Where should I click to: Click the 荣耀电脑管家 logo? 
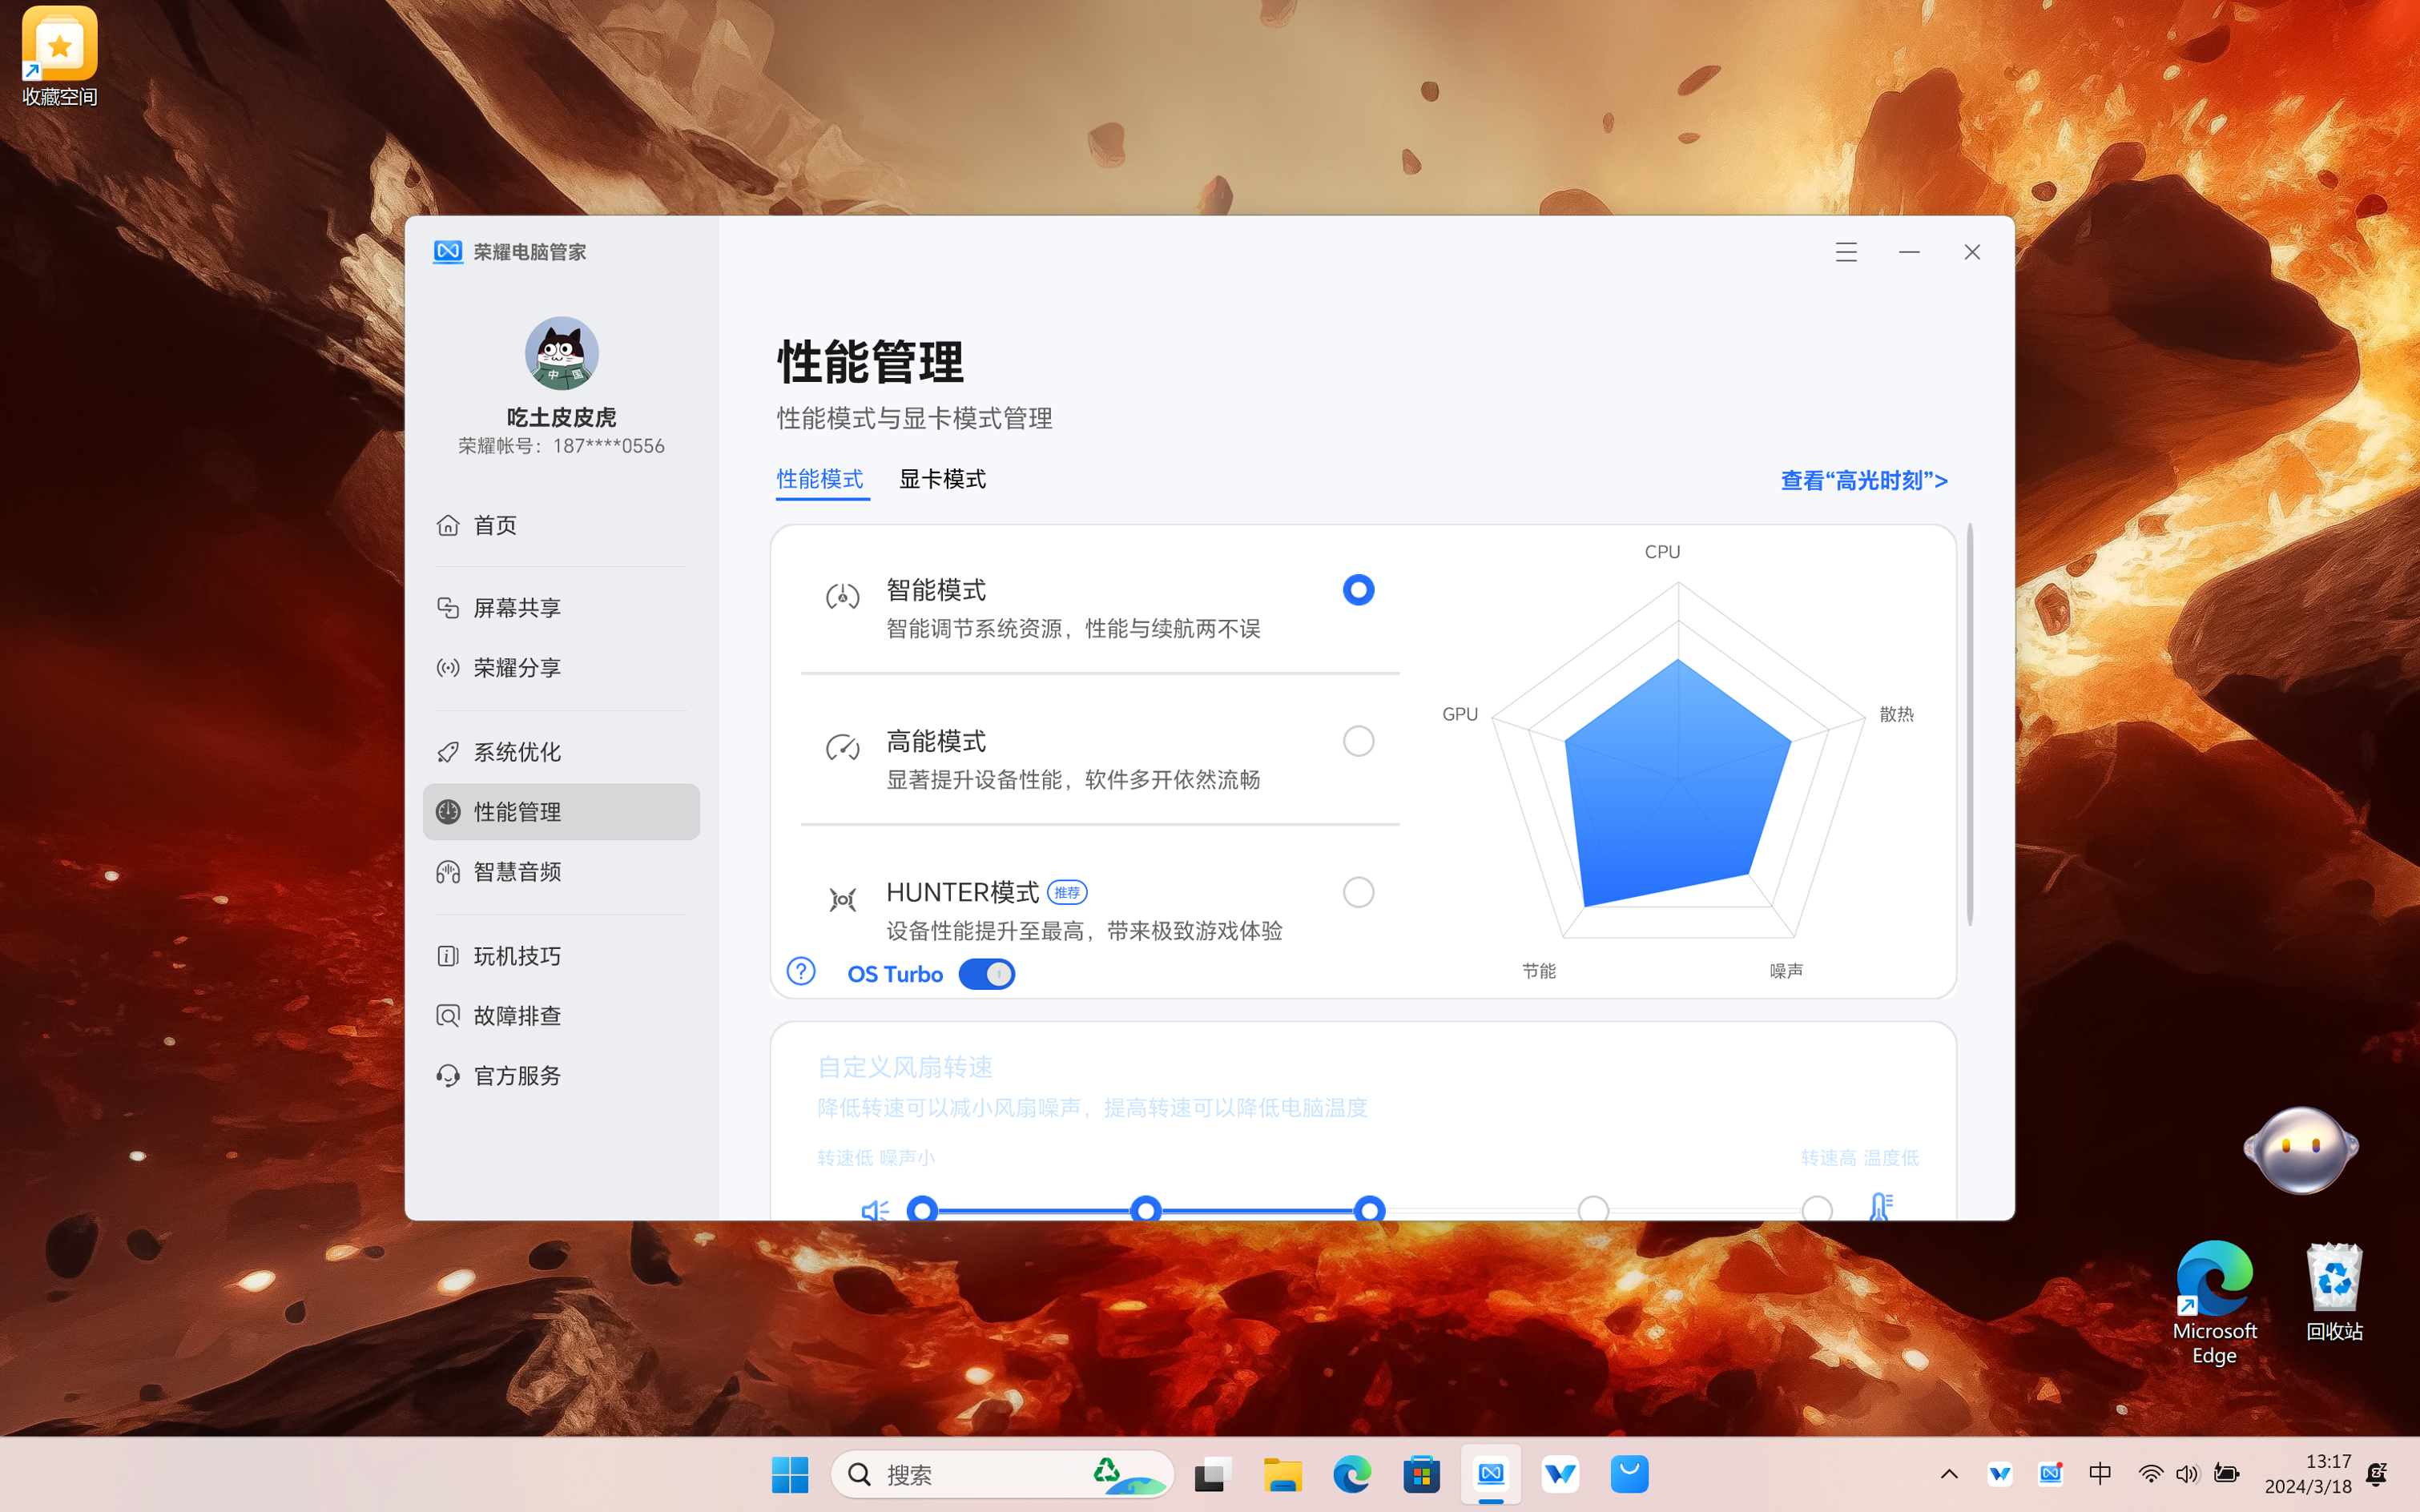[448, 251]
